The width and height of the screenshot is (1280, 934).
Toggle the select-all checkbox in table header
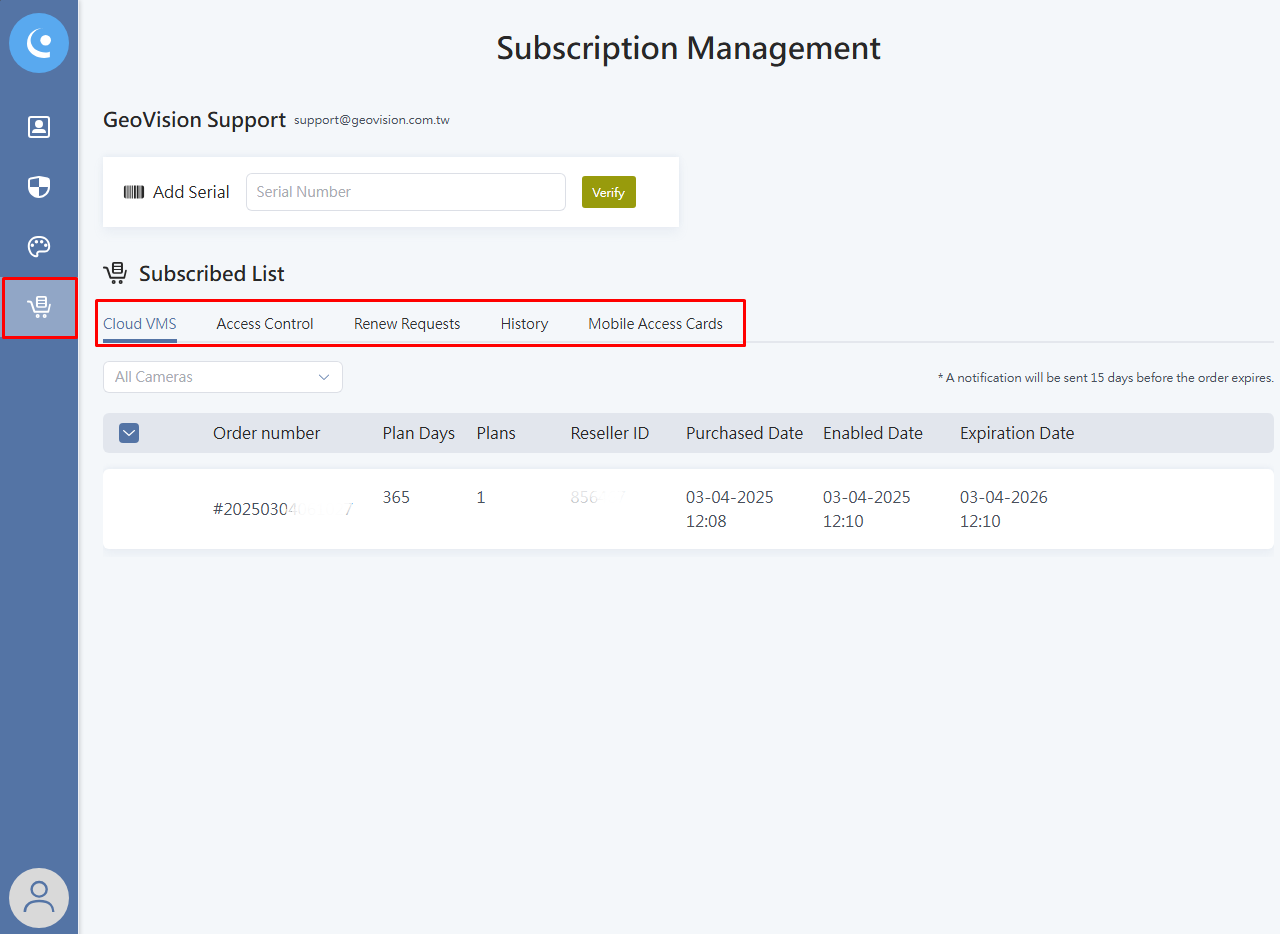[x=129, y=433]
